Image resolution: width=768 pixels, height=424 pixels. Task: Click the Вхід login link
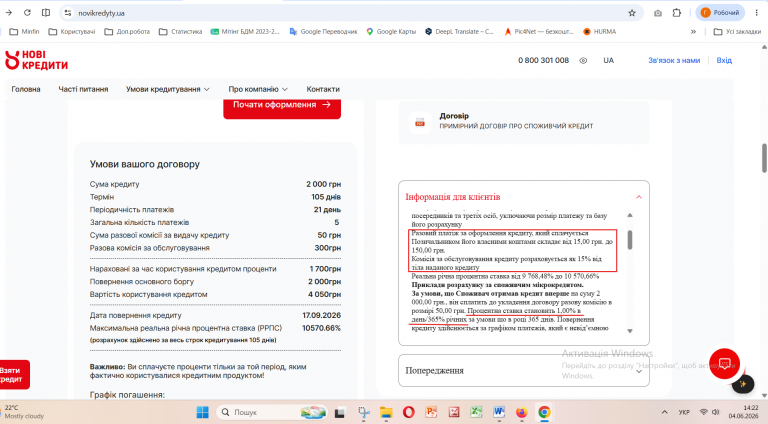[x=724, y=60]
